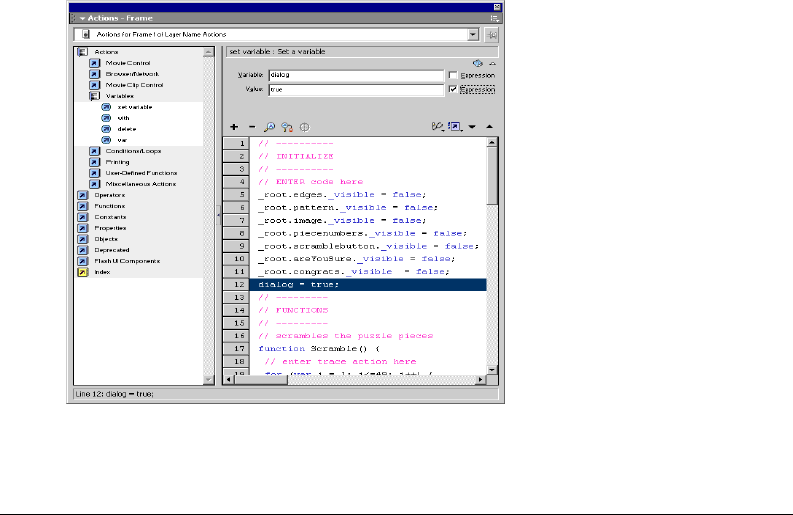793x515 pixels.
Task: Close the Actions panel window
Action: (497, 7)
